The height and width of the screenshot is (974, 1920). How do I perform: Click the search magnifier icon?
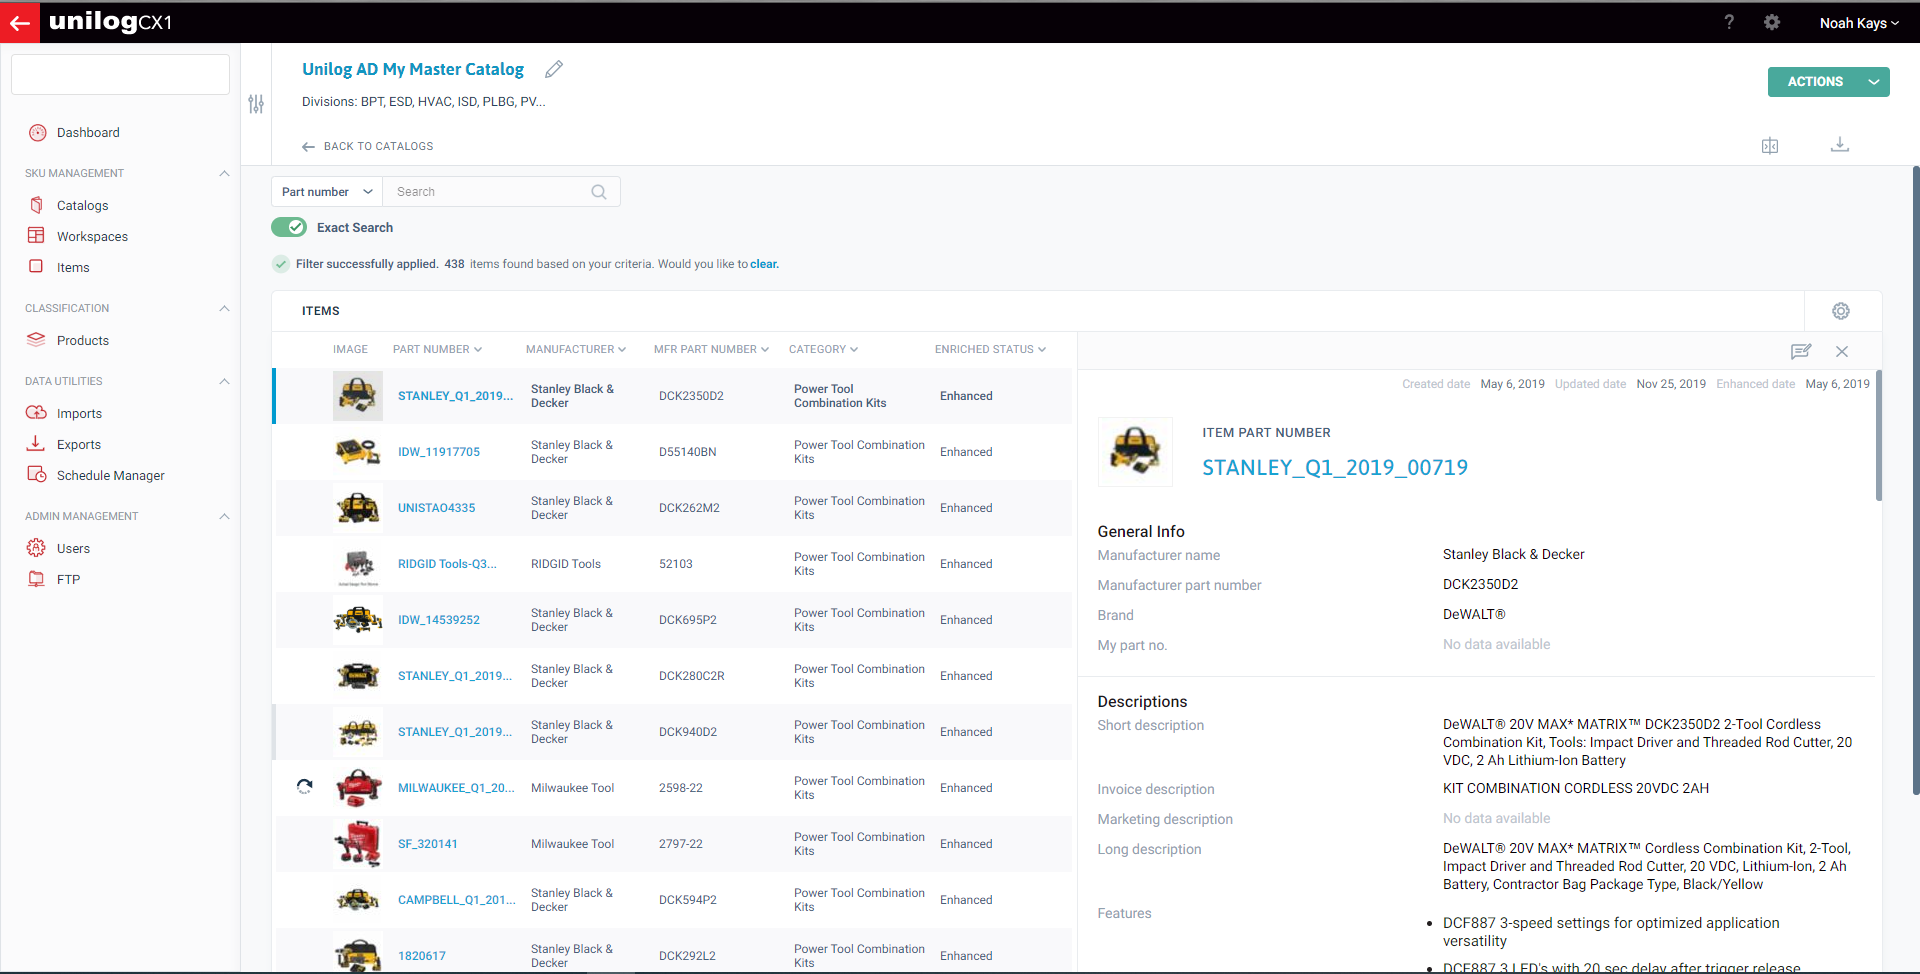pyautogui.click(x=599, y=192)
